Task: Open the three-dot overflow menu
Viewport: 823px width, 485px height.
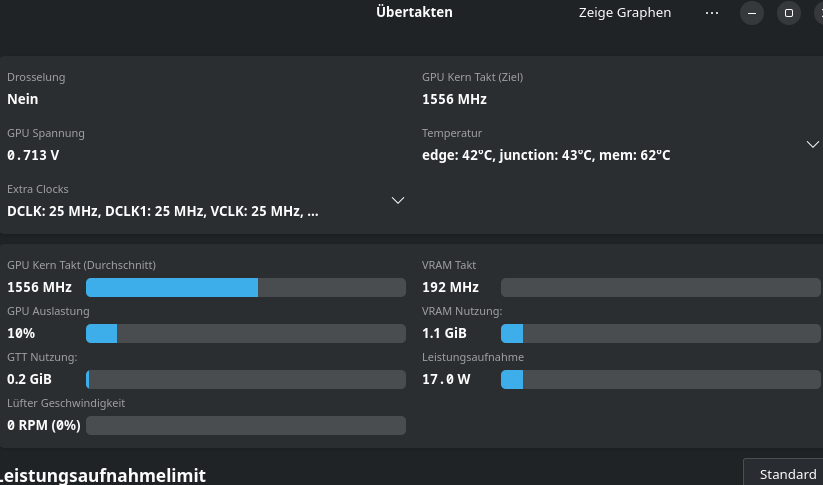Action: (712, 13)
